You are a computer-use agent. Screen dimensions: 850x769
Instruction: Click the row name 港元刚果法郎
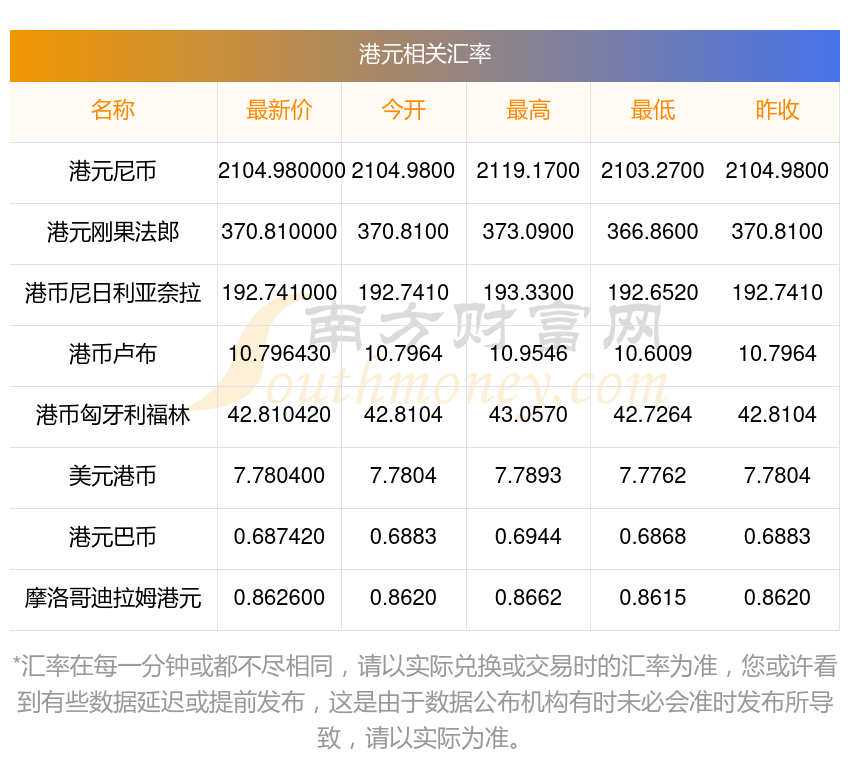(113, 232)
